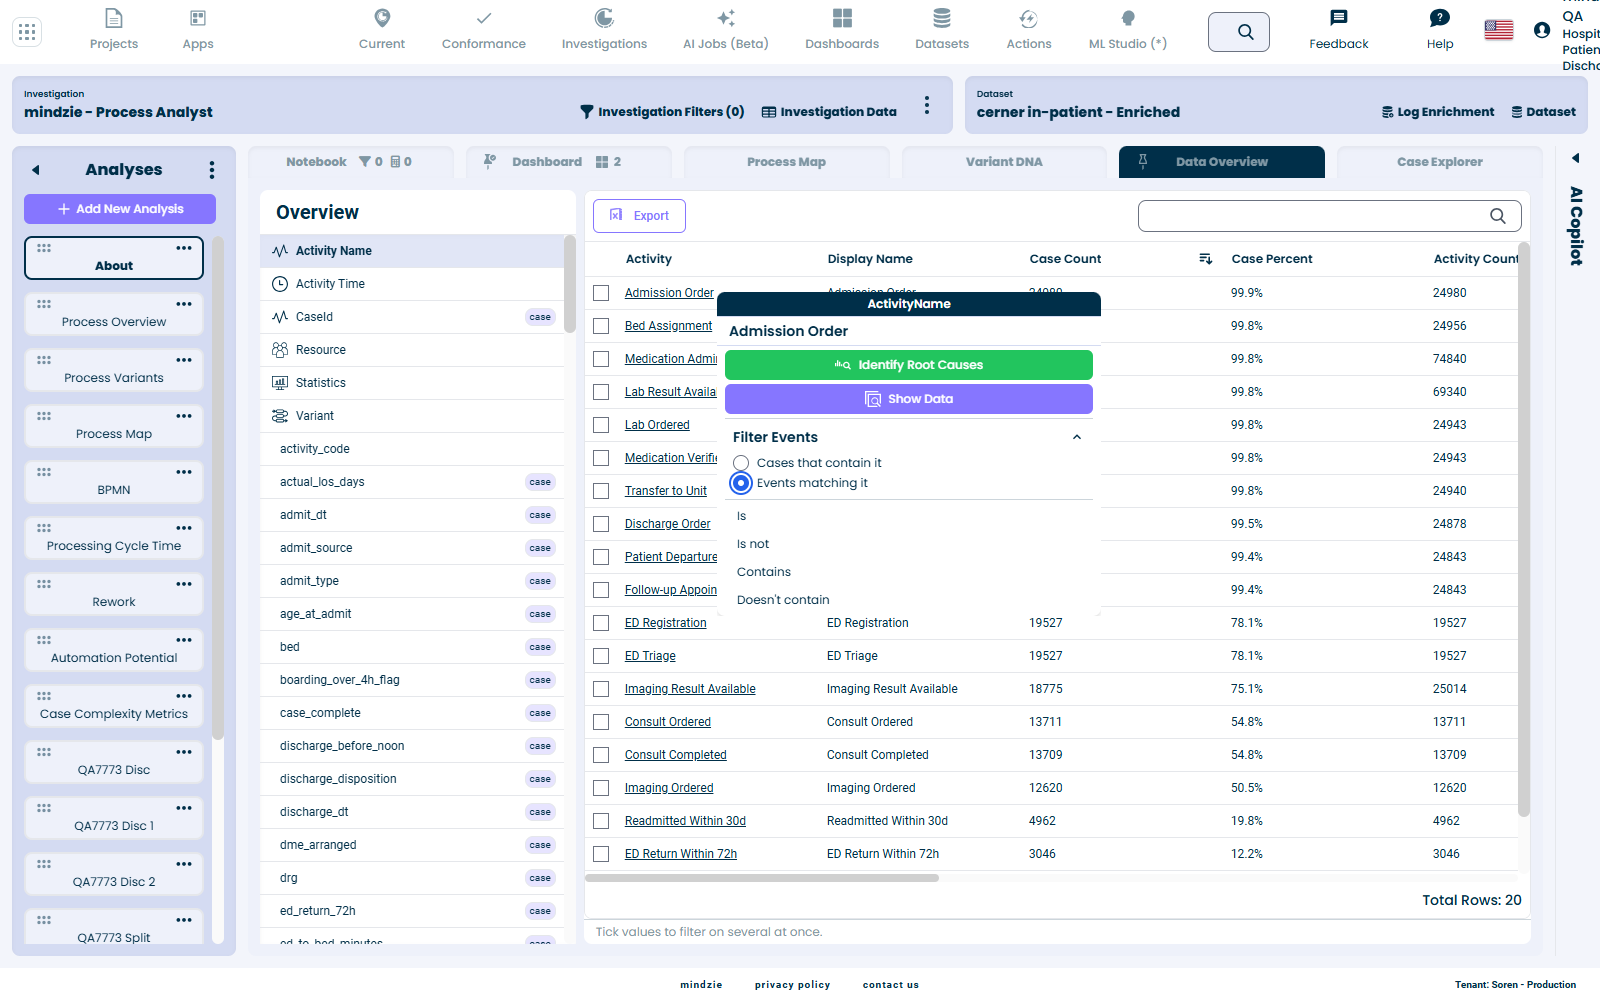
Task: Click the Case Count sort icon
Action: tap(1206, 259)
